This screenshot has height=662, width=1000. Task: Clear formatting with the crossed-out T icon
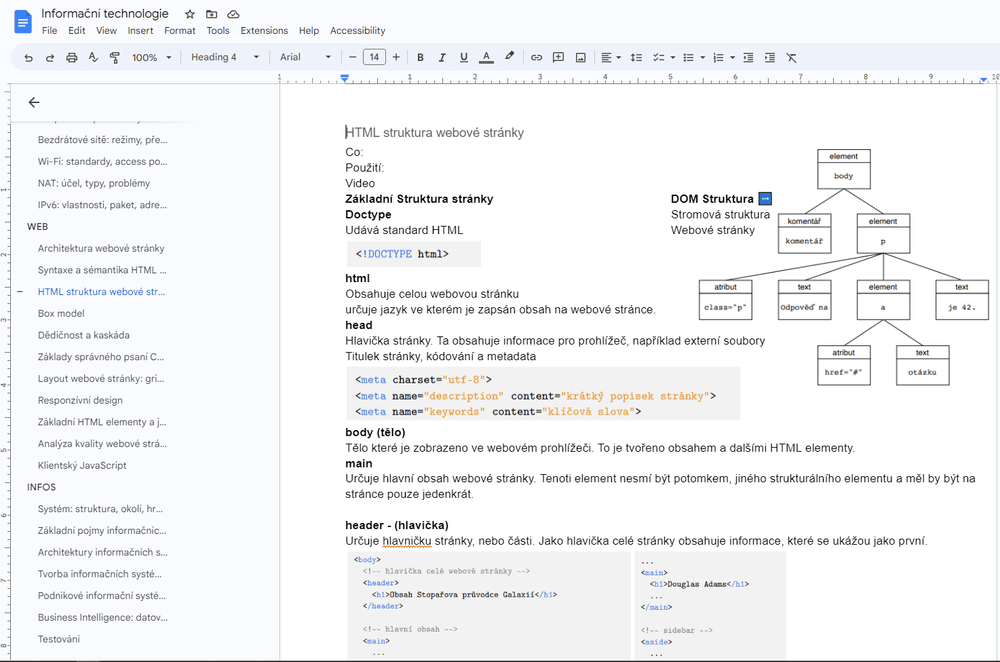click(x=791, y=58)
